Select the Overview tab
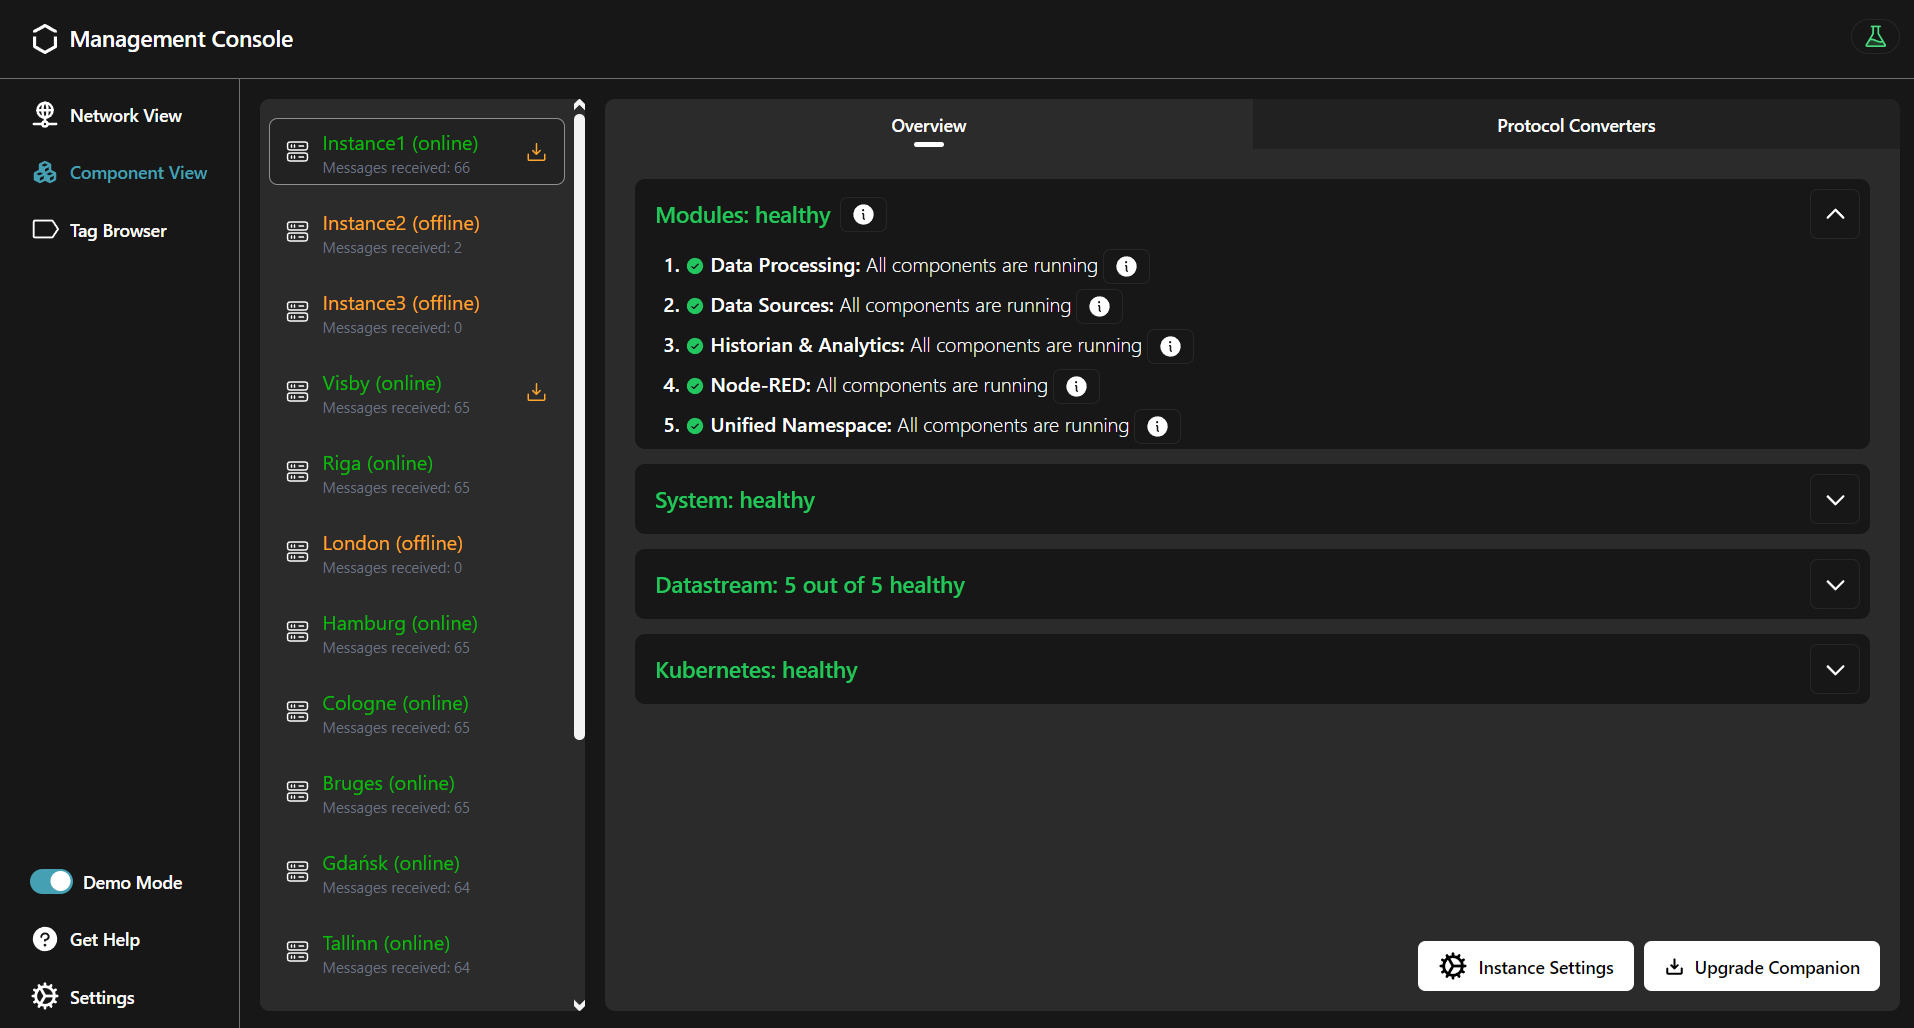The width and height of the screenshot is (1914, 1028). (928, 125)
